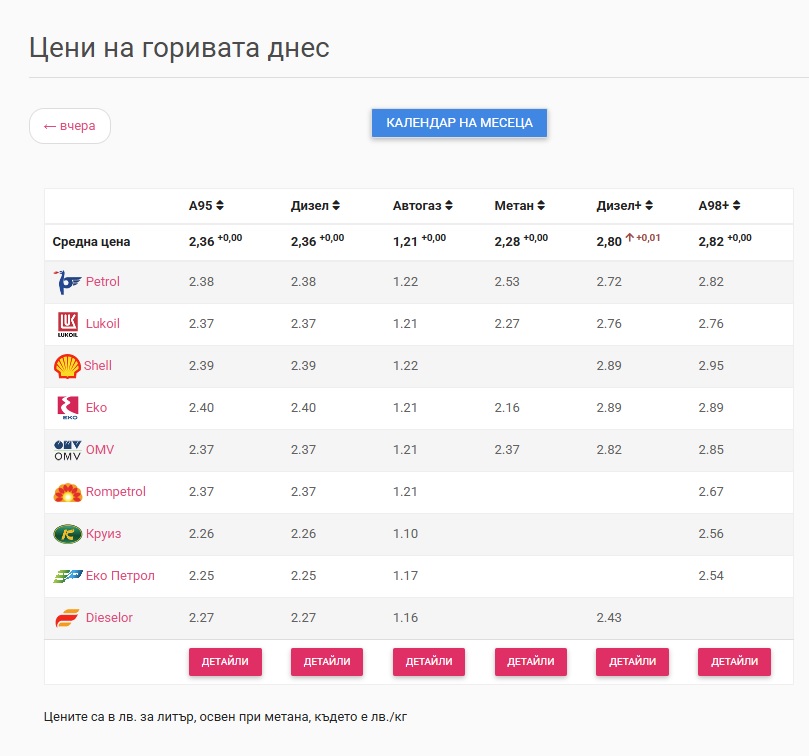Screen dimensions: 809x756
Task: Click the Lukoil brand logo
Action: [68, 324]
